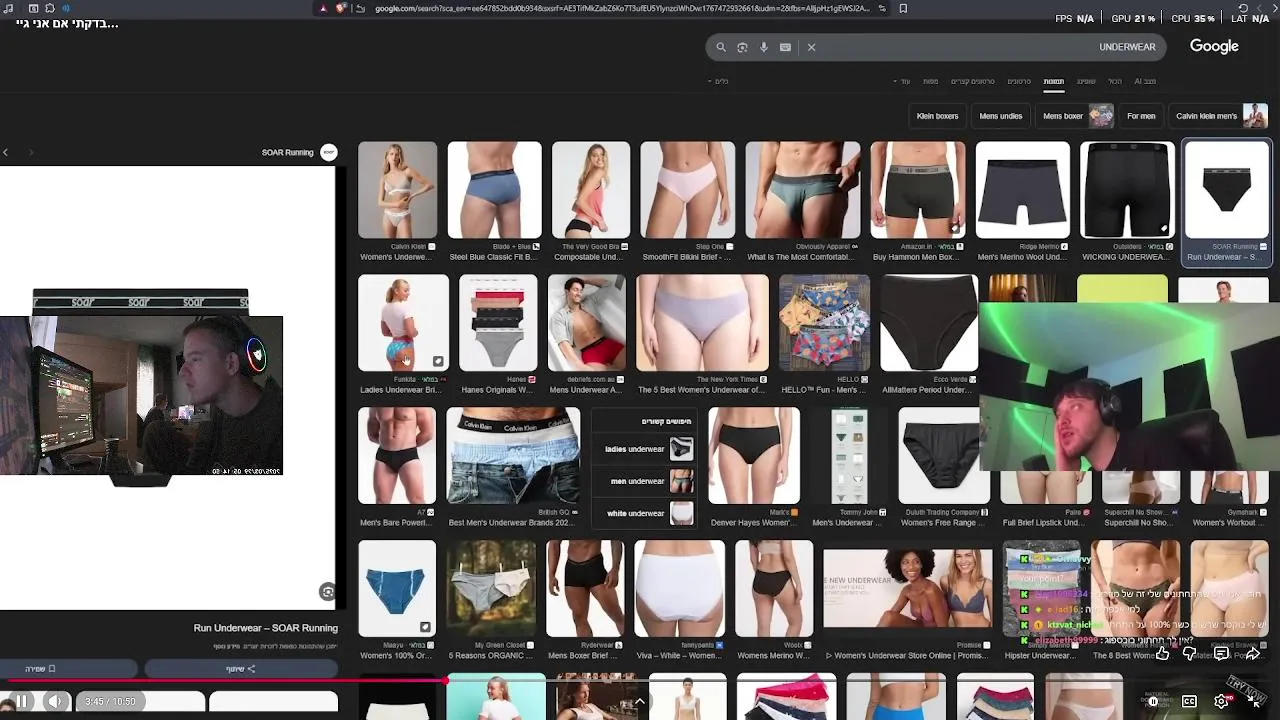The width and height of the screenshot is (1280, 720).
Task: Click the GPU 21% overlay stat
Action: pyautogui.click(x=1133, y=18)
